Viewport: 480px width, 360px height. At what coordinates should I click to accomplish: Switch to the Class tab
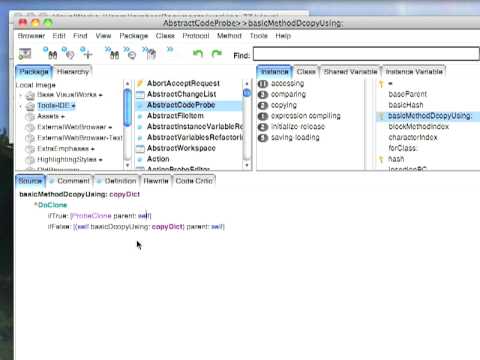tap(306, 72)
